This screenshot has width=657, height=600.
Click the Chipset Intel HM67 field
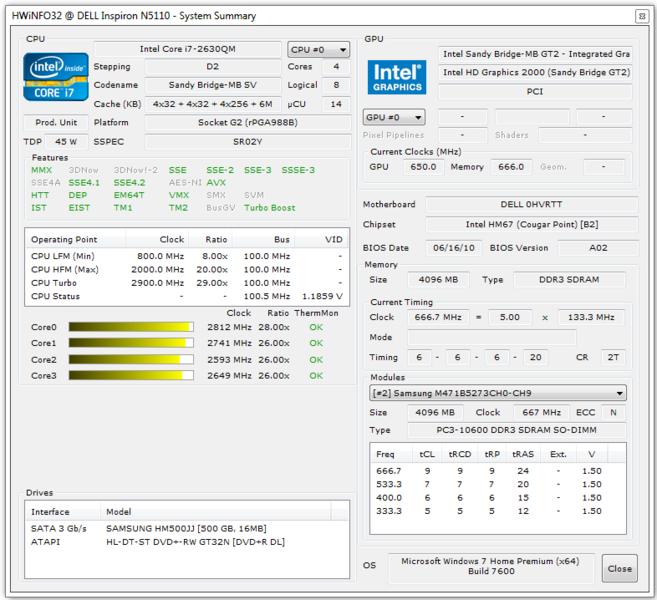[532, 225]
